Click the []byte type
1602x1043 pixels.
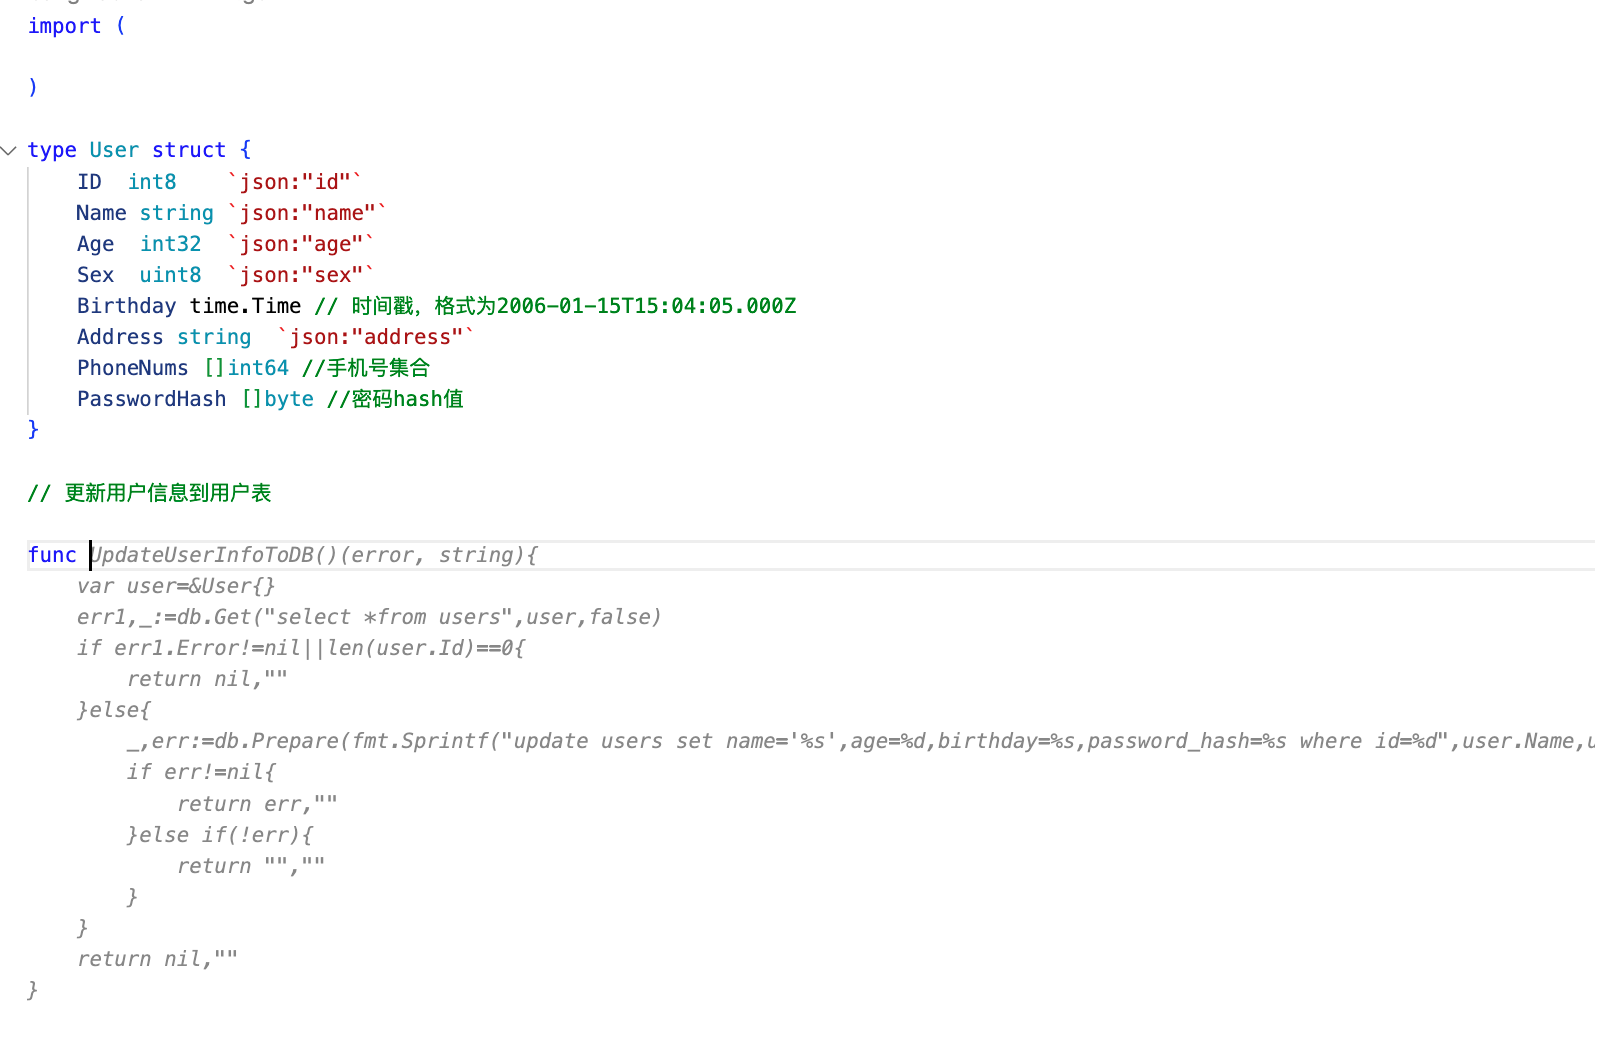pos(277,399)
